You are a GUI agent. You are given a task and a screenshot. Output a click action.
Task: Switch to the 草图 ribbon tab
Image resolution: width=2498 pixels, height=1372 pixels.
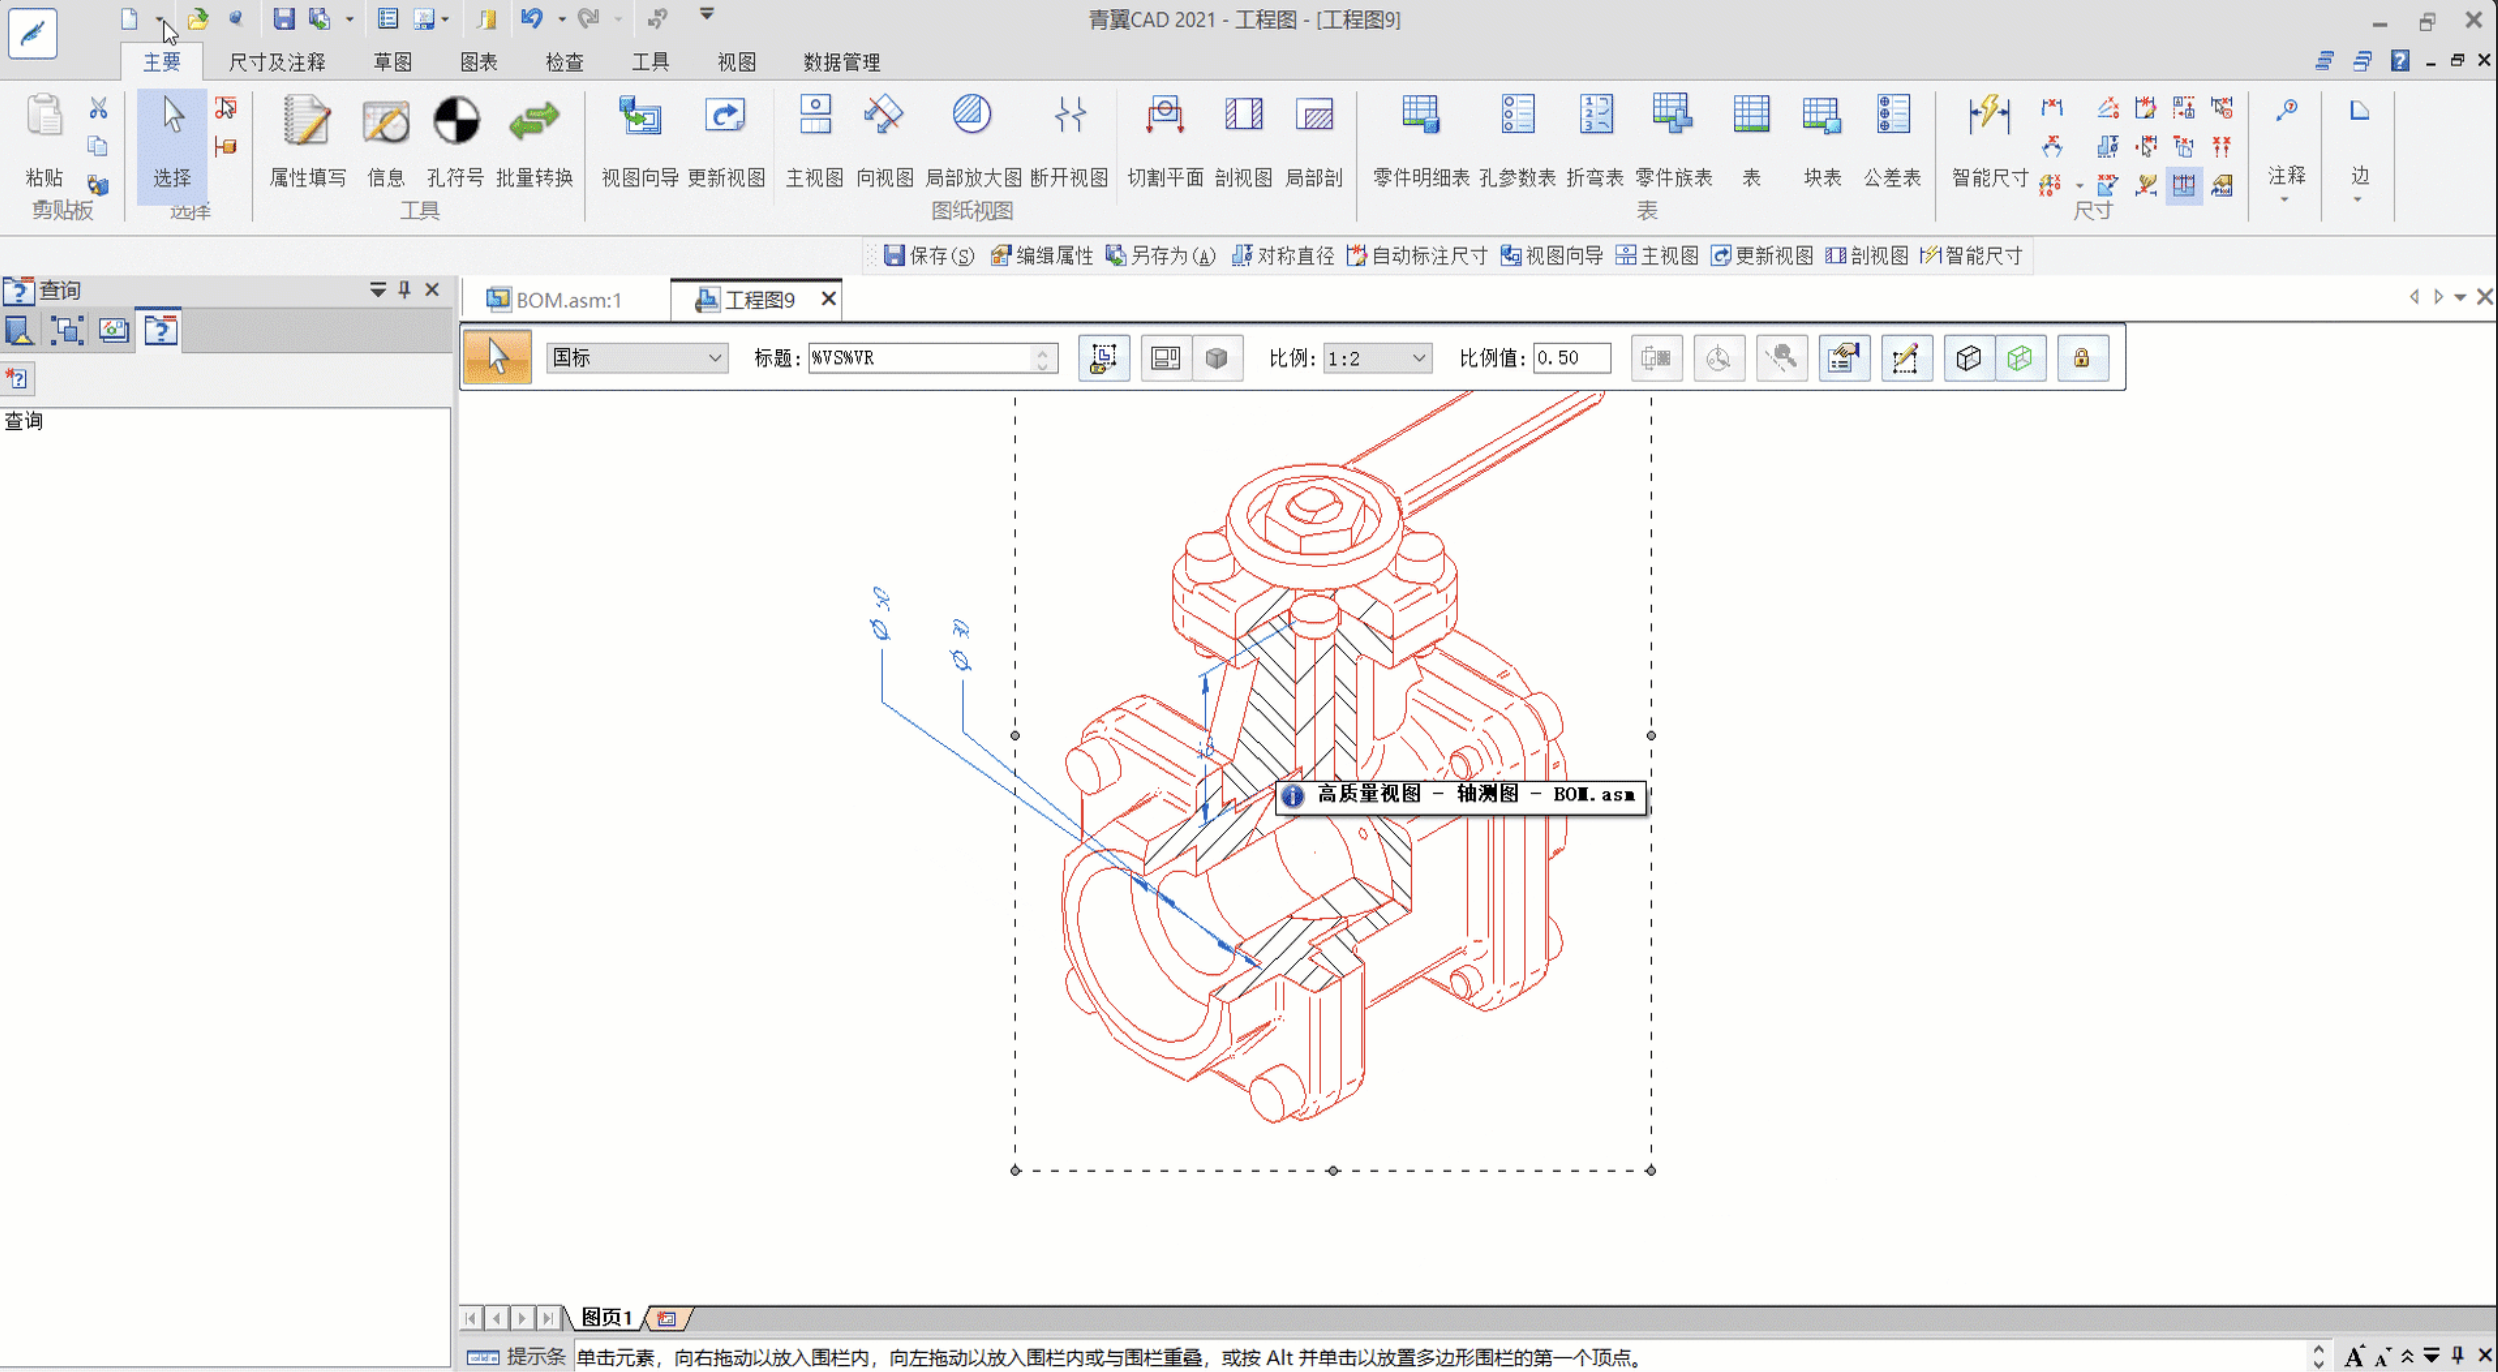pos(392,62)
